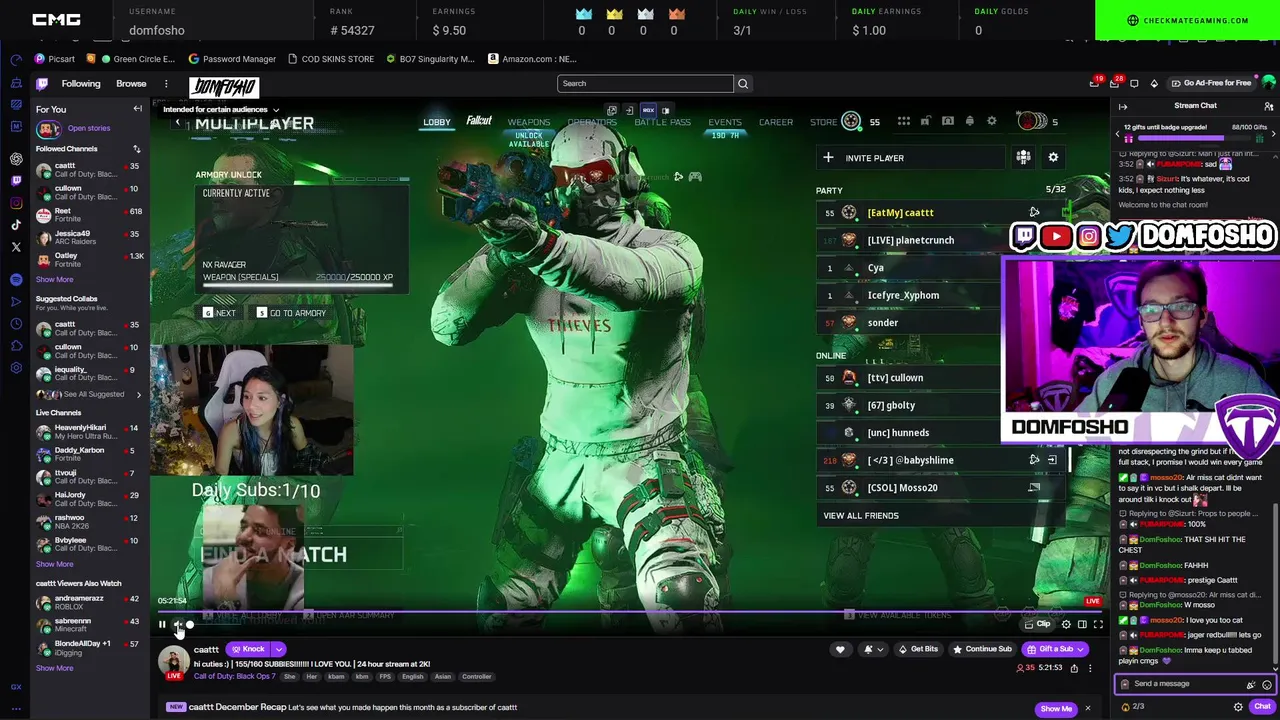Click the FPS stream tag

coord(385,677)
